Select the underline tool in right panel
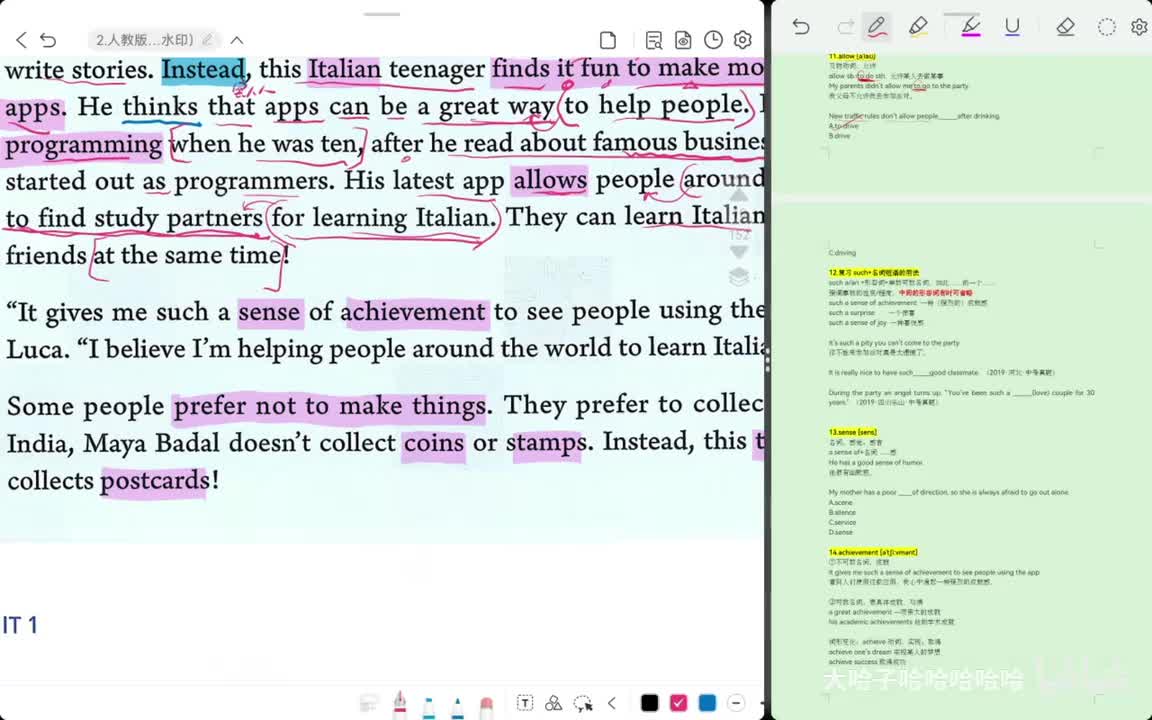Viewport: 1152px width, 720px height. coord(1012,27)
